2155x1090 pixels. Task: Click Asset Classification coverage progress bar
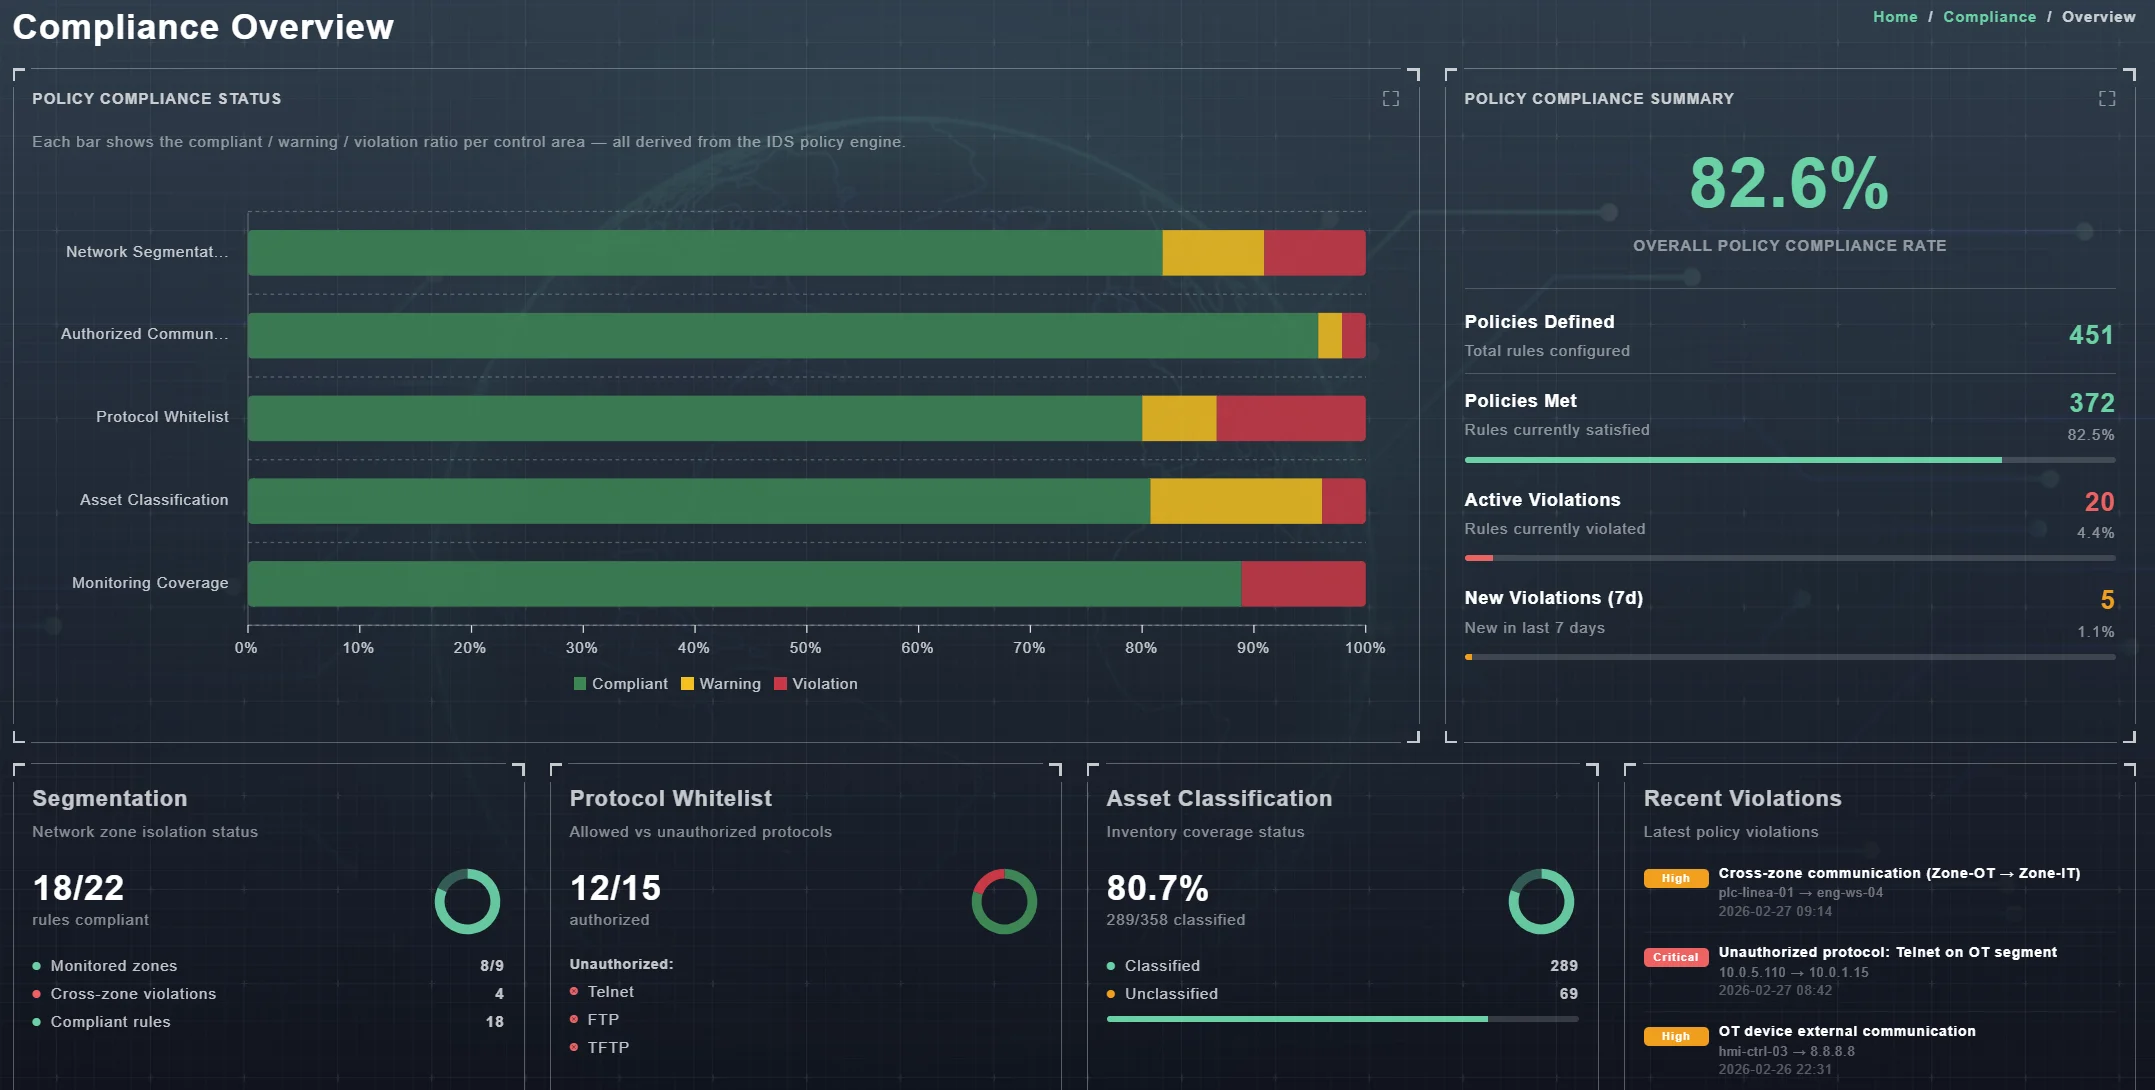[x=1342, y=1019]
